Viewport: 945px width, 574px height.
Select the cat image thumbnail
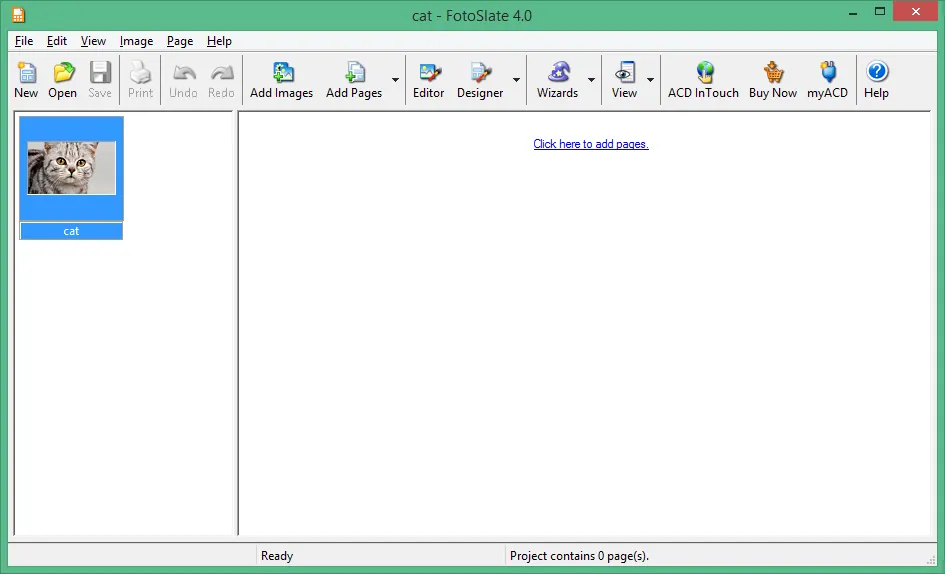tap(71, 168)
